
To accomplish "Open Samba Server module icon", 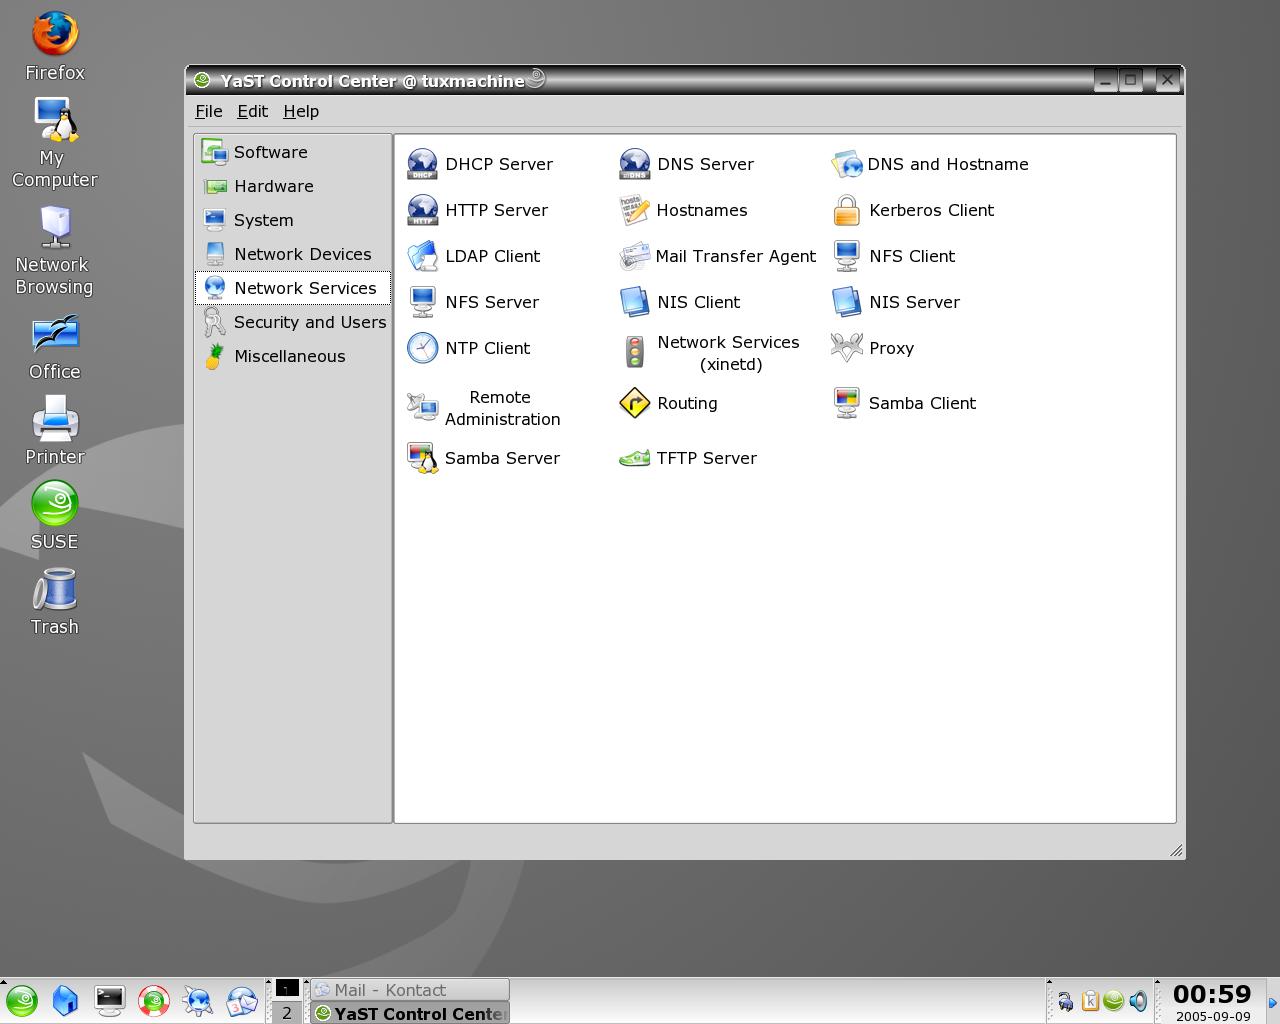I will (x=423, y=458).
